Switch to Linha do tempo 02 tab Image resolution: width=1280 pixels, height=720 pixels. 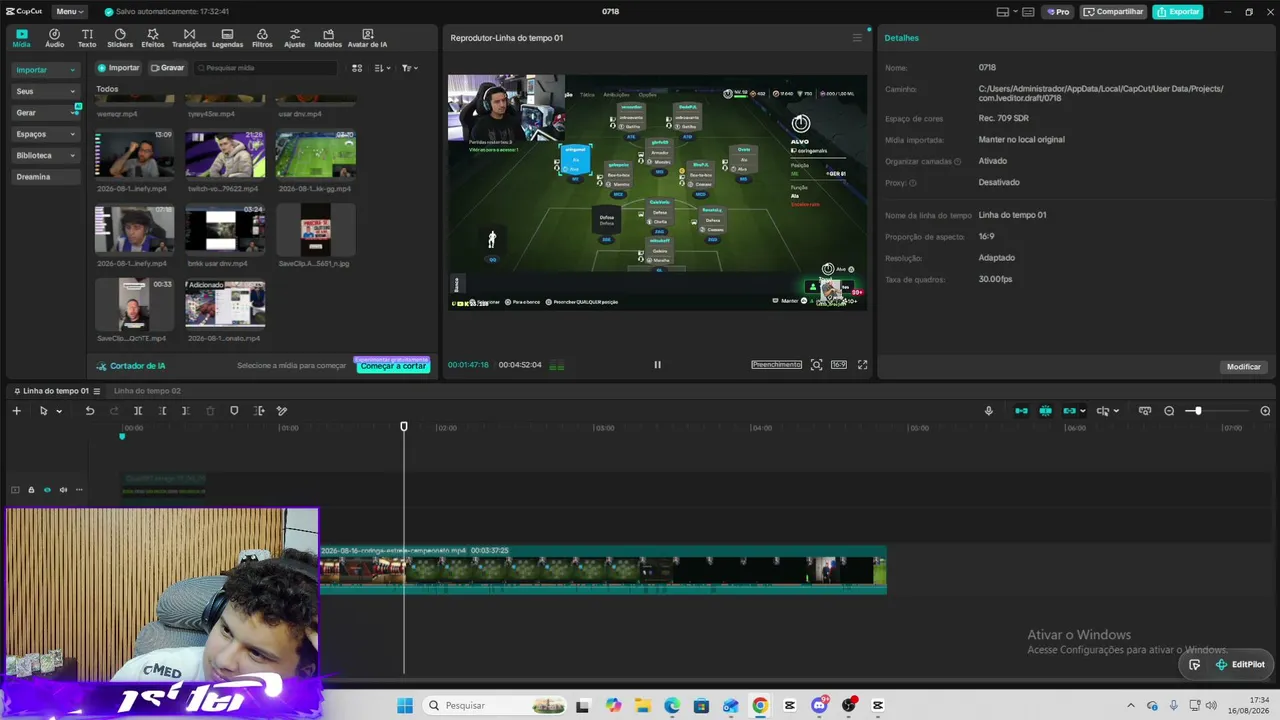(x=147, y=391)
